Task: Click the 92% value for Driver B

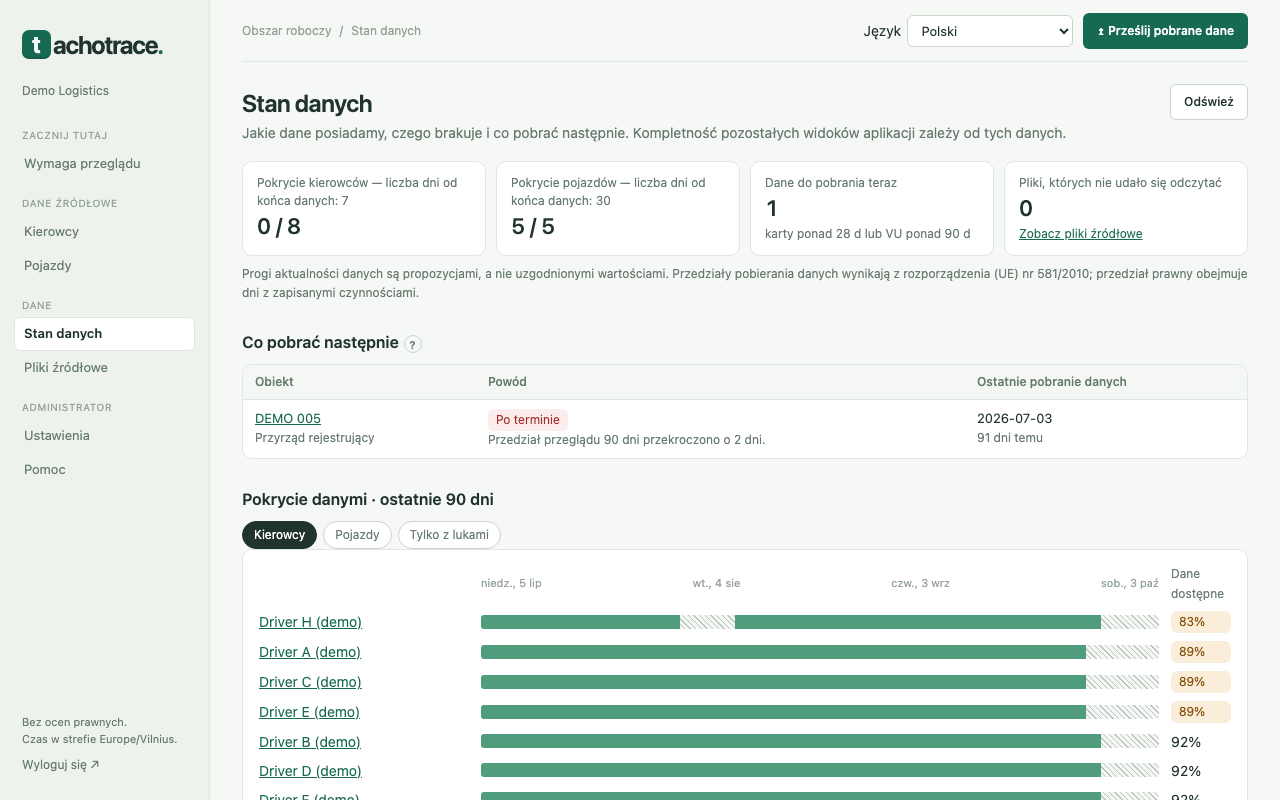Action: [x=1186, y=742]
